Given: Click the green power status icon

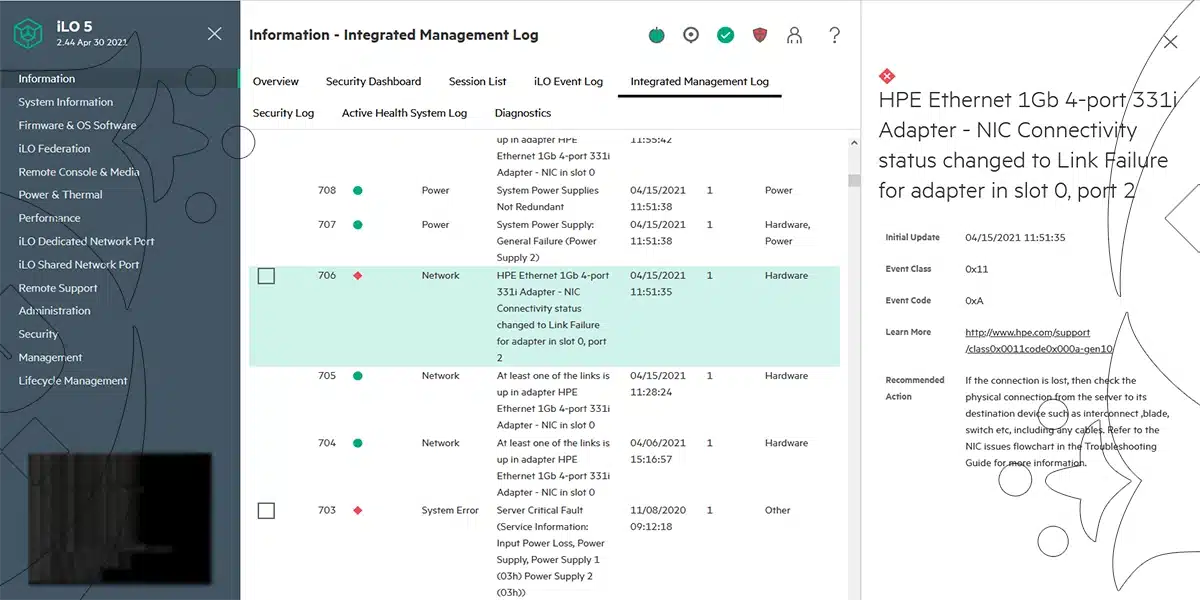Looking at the screenshot, I should point(657,35).
